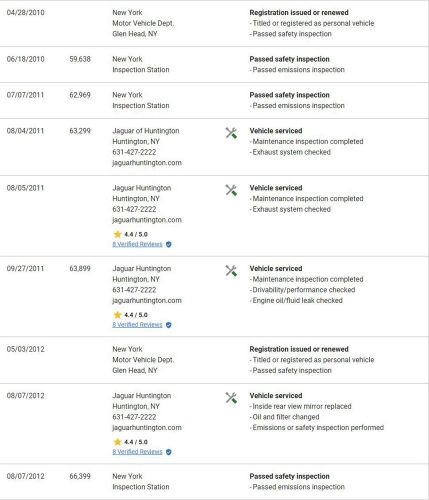This screenshot has height=500, width=429.
Task: Click the 04/28/2010 Registration issued or renewed heading
Action: tap(299, 12)
